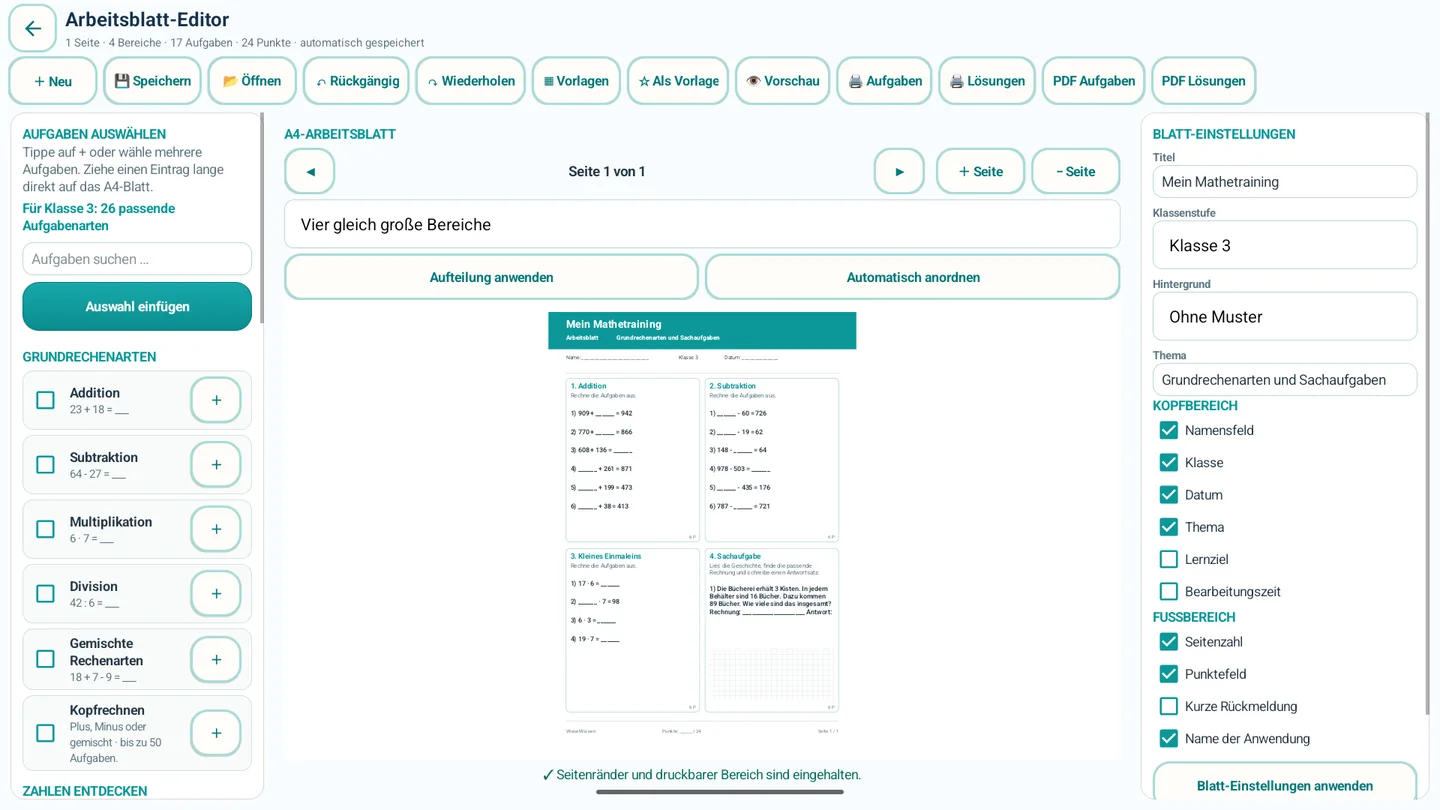Save the worksheet with Speichern
This screenshot has width=1440, height=810.
pyautogui.click(x=153, y=81)
